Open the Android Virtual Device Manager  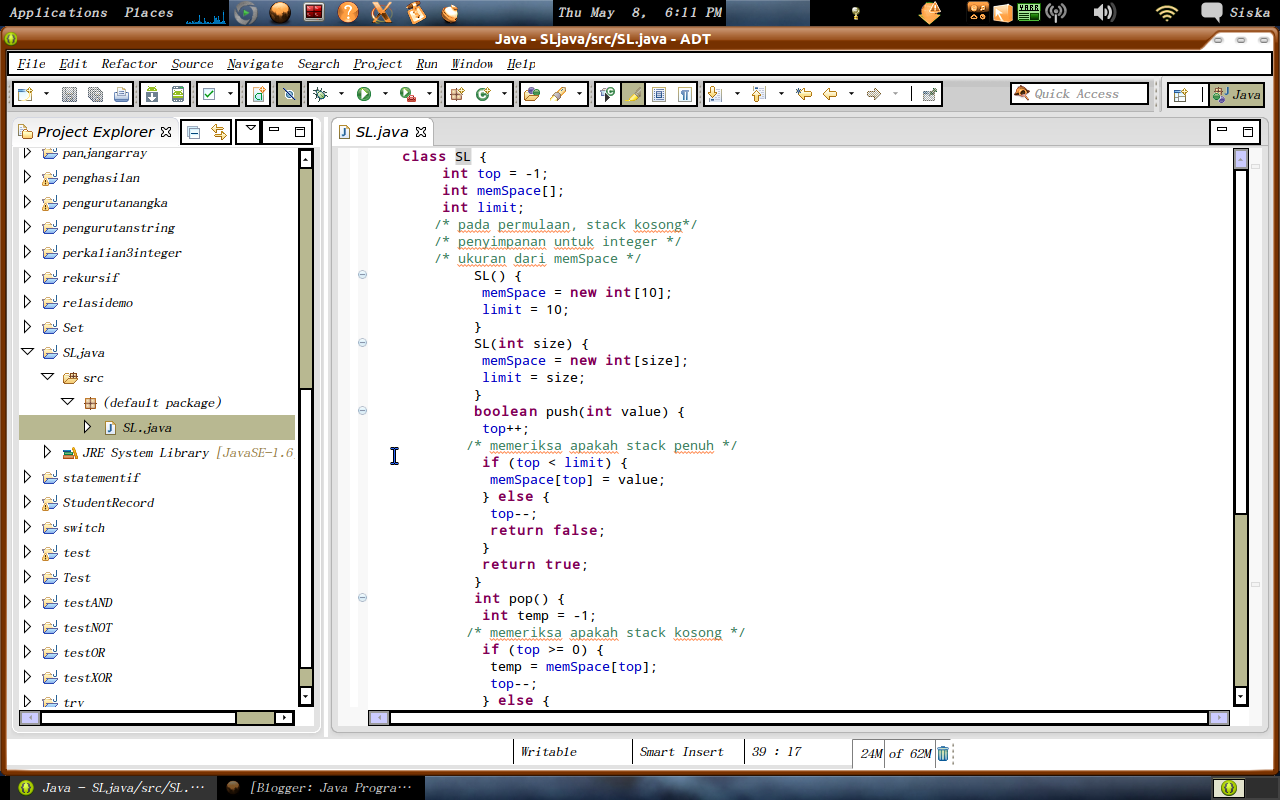178,94
